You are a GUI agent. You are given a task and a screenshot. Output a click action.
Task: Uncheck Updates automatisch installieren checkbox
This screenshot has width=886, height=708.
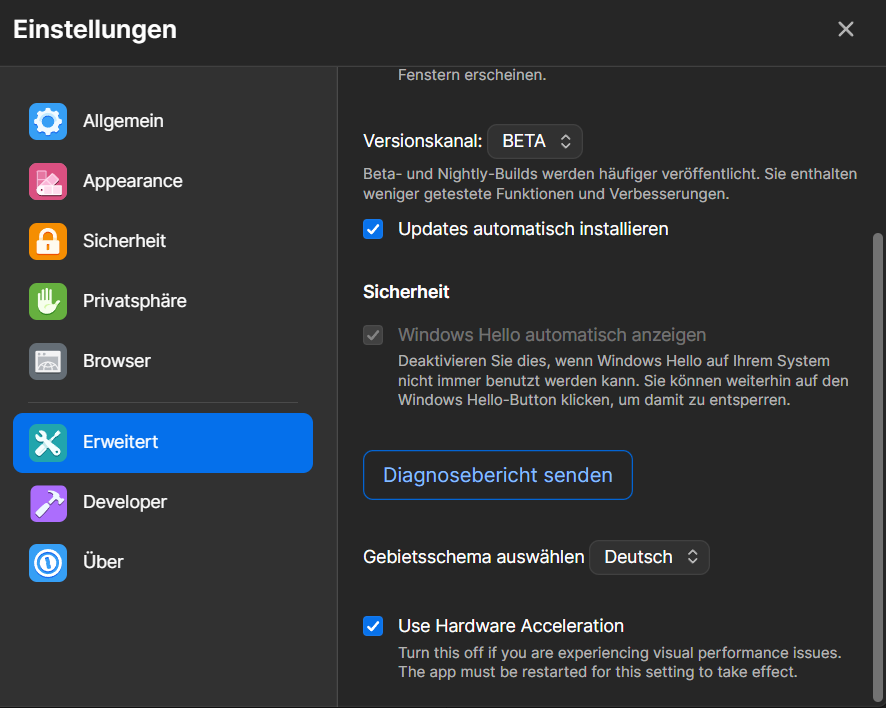click(373, 229)
